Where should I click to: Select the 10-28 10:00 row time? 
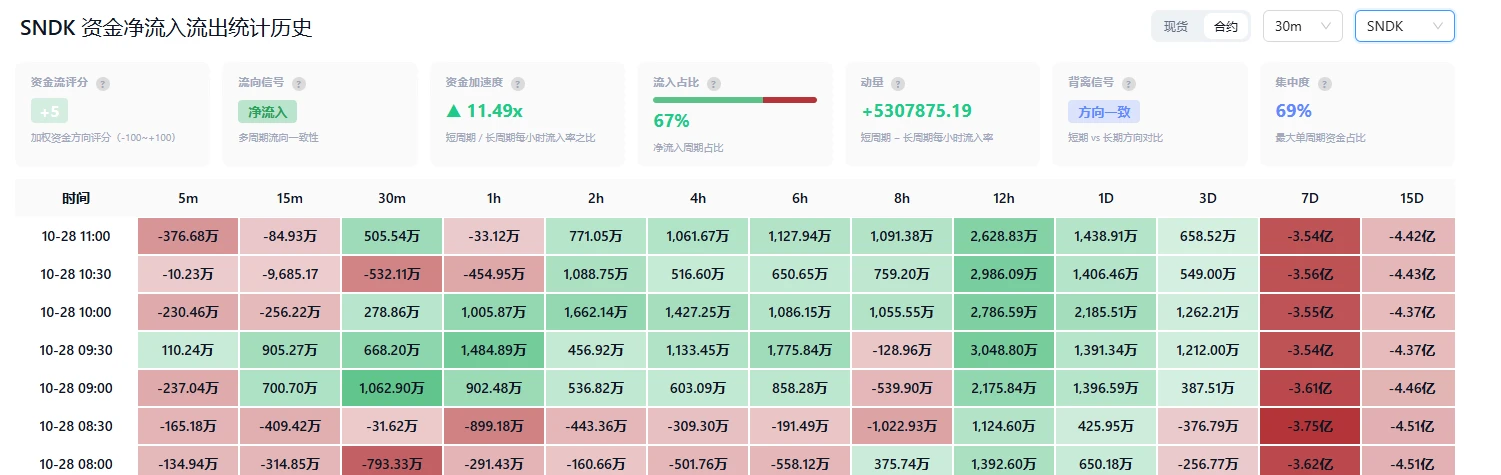click(76, 312)
